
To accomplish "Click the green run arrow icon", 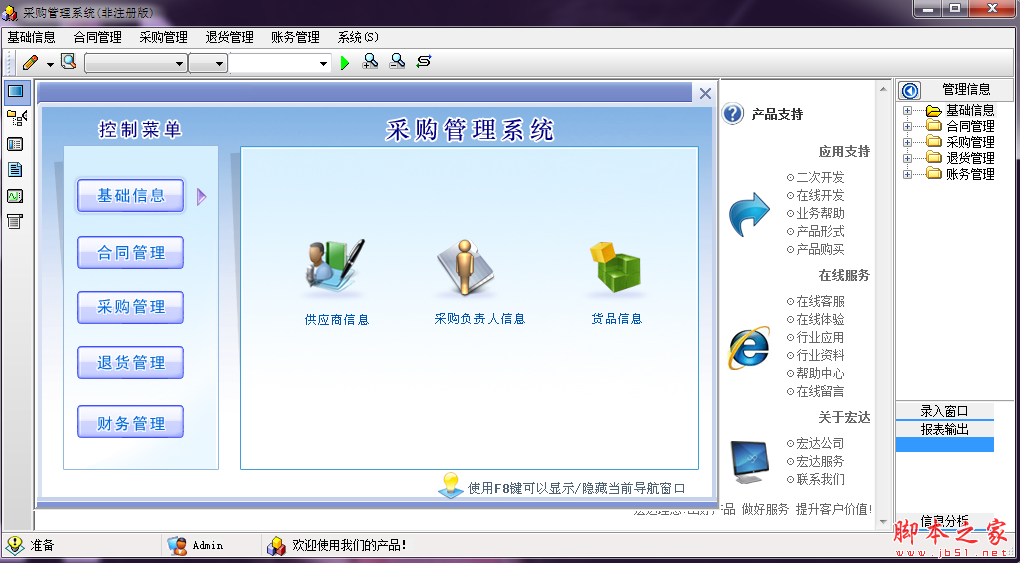I will [x=345, y=63].
